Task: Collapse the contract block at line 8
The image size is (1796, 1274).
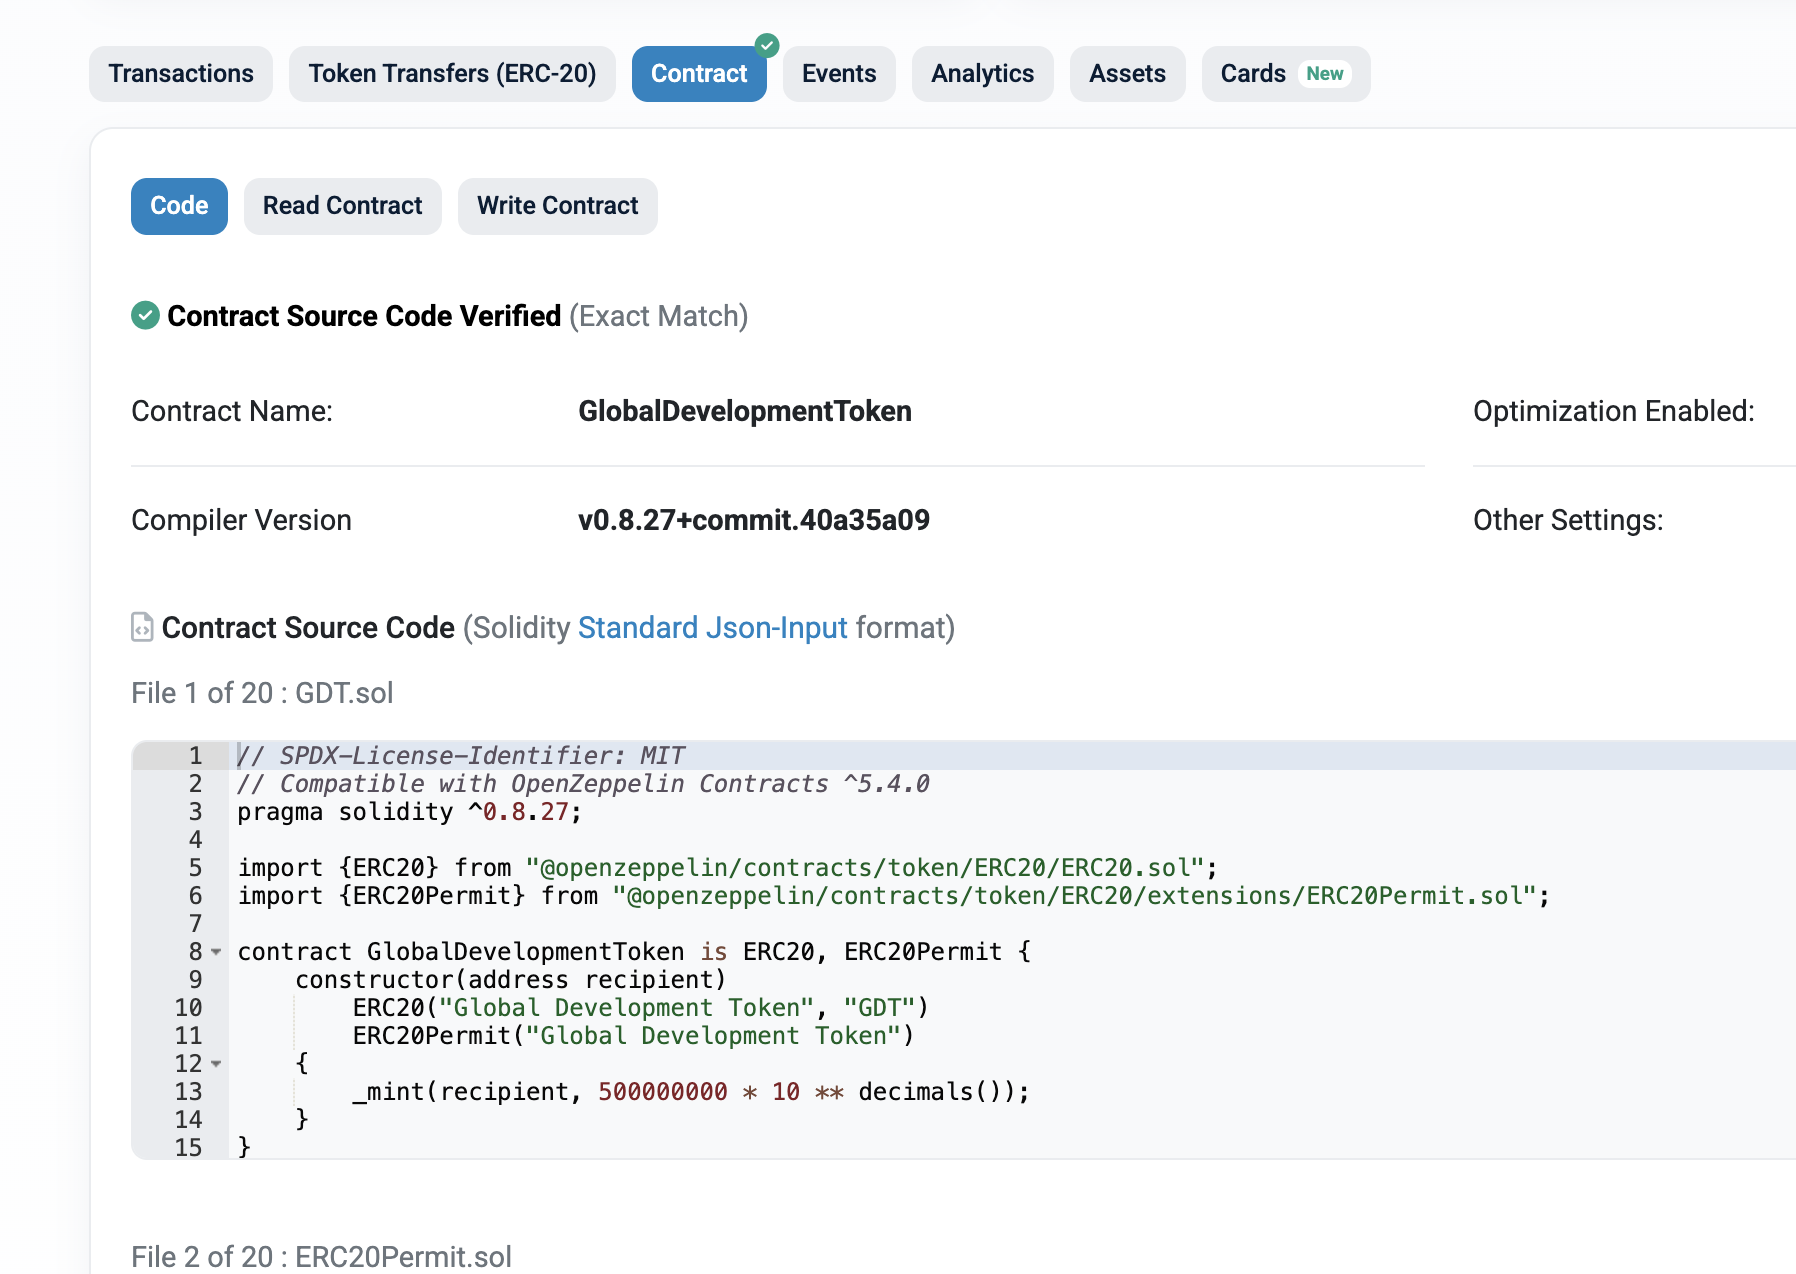Action: pyautogui.click(x=216, y=952)
